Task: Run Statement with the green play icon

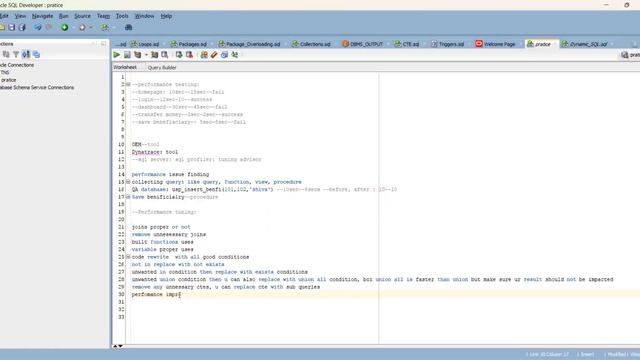Action: (117, 55)
